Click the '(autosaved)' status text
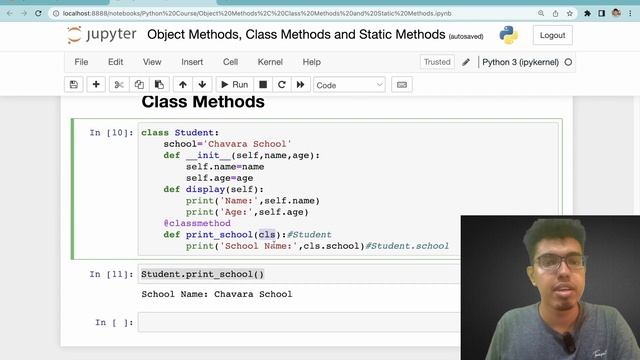The image size is (640, 360). 466,37
